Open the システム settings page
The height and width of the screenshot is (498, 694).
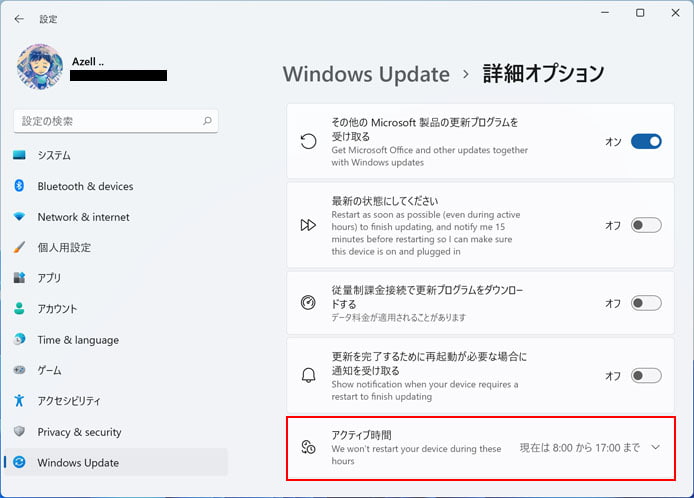116,155
